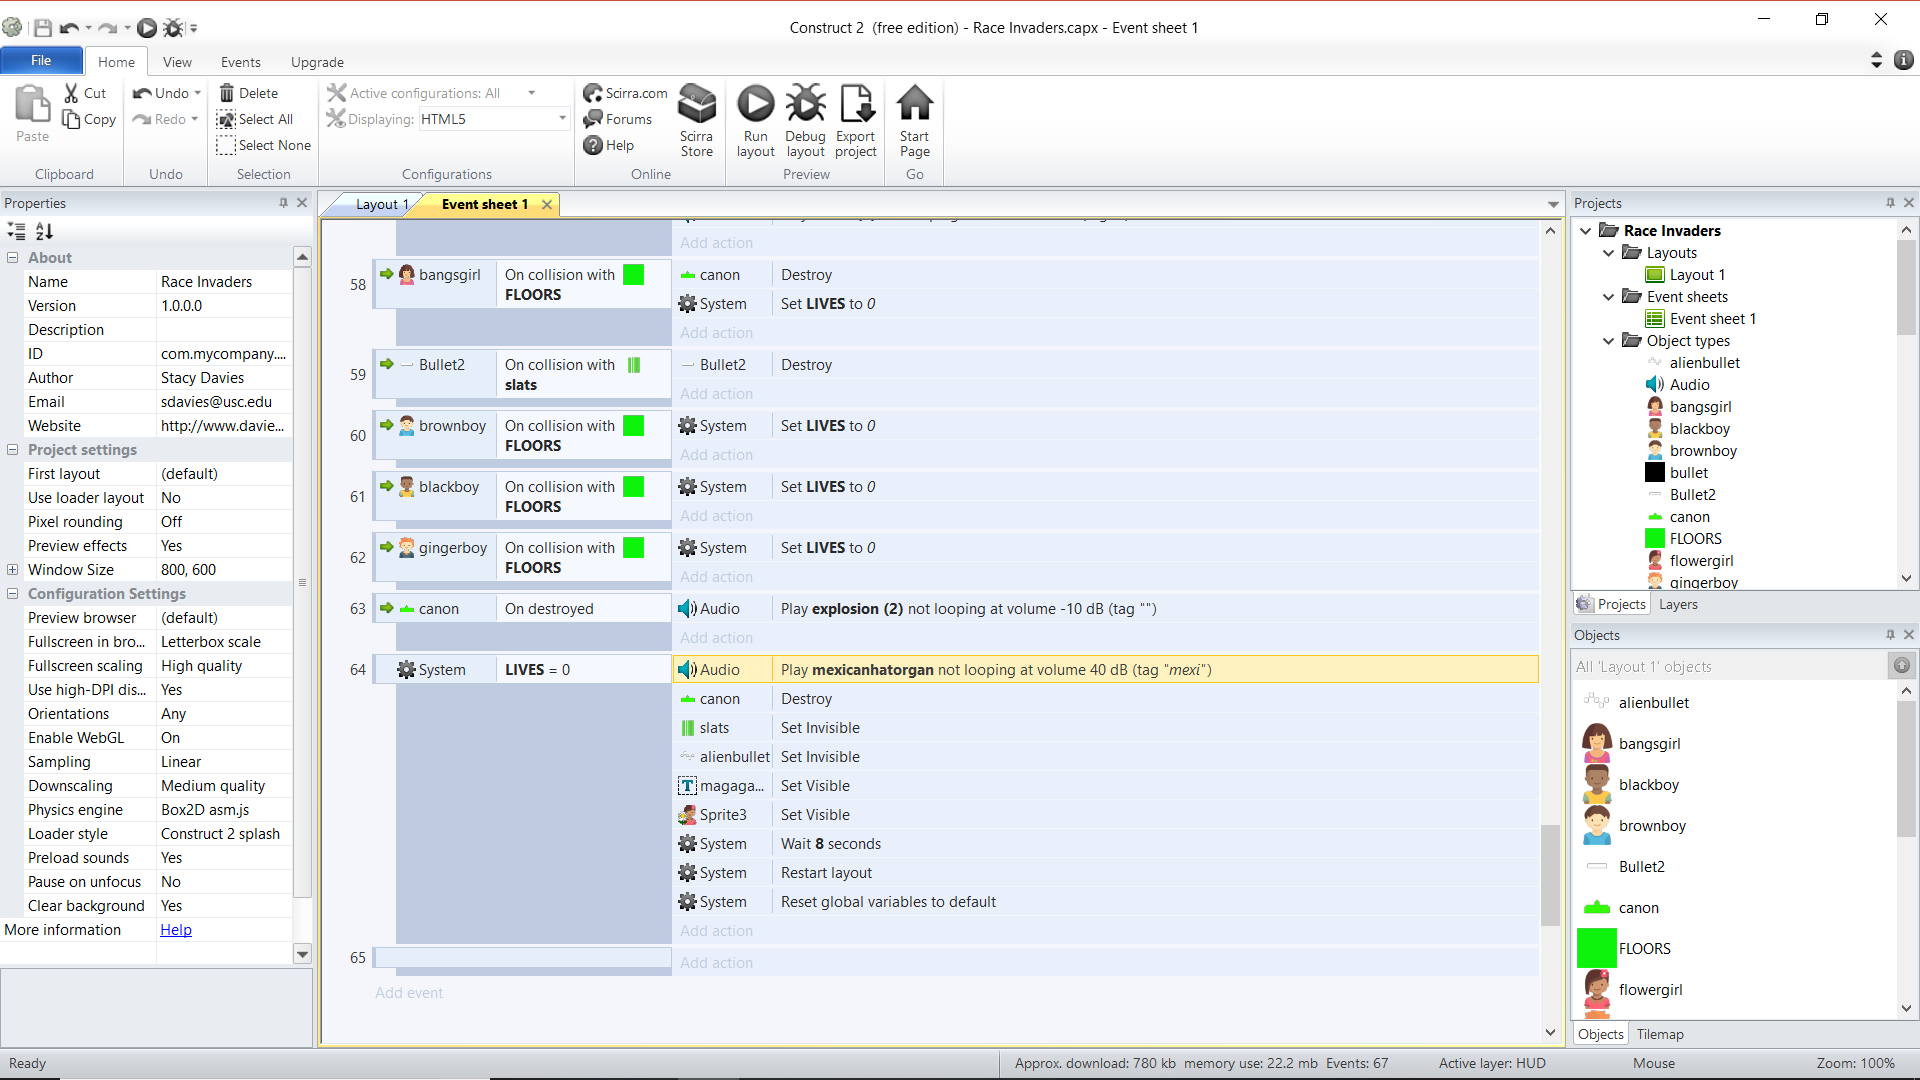Switch to the Layout 1 tab
1920x1080 pixels.
coord(382,204)
